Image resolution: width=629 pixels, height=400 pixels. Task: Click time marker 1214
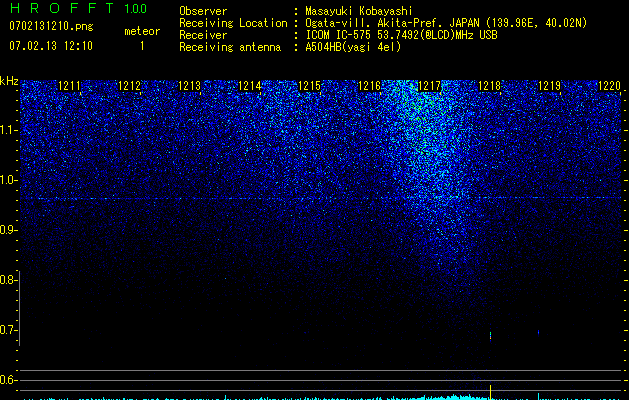click(x=250, y=85)
